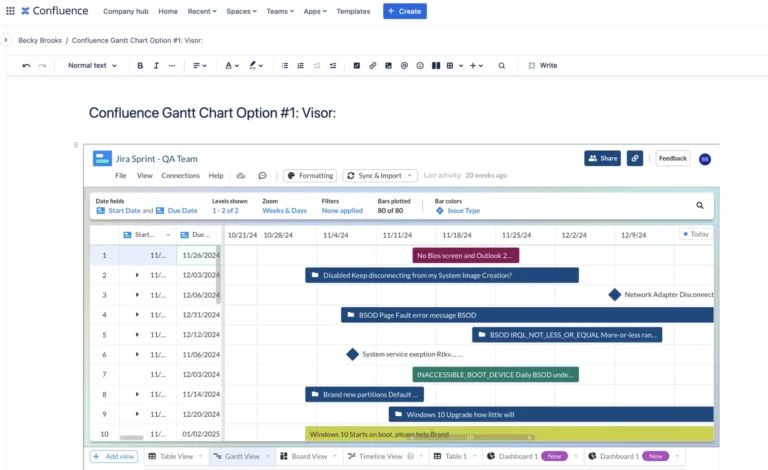The image size is (768, 470).
Task: Outdent the current list item
Action: coord(317,66)
